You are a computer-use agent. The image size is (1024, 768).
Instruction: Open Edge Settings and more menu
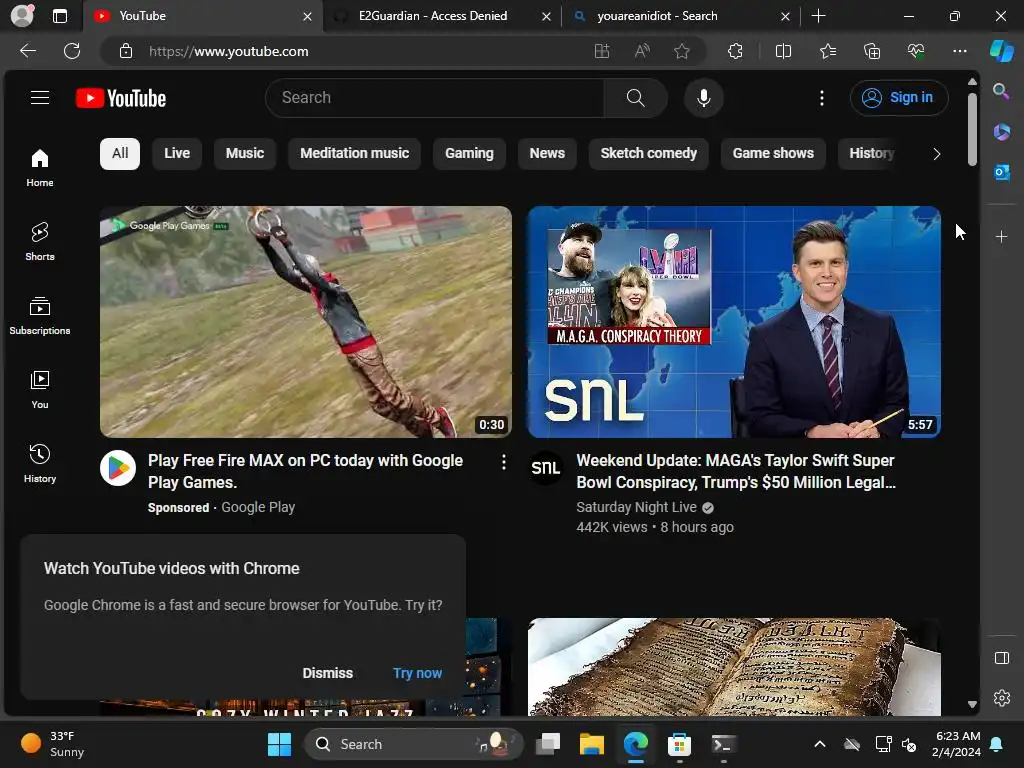[959, 51]
